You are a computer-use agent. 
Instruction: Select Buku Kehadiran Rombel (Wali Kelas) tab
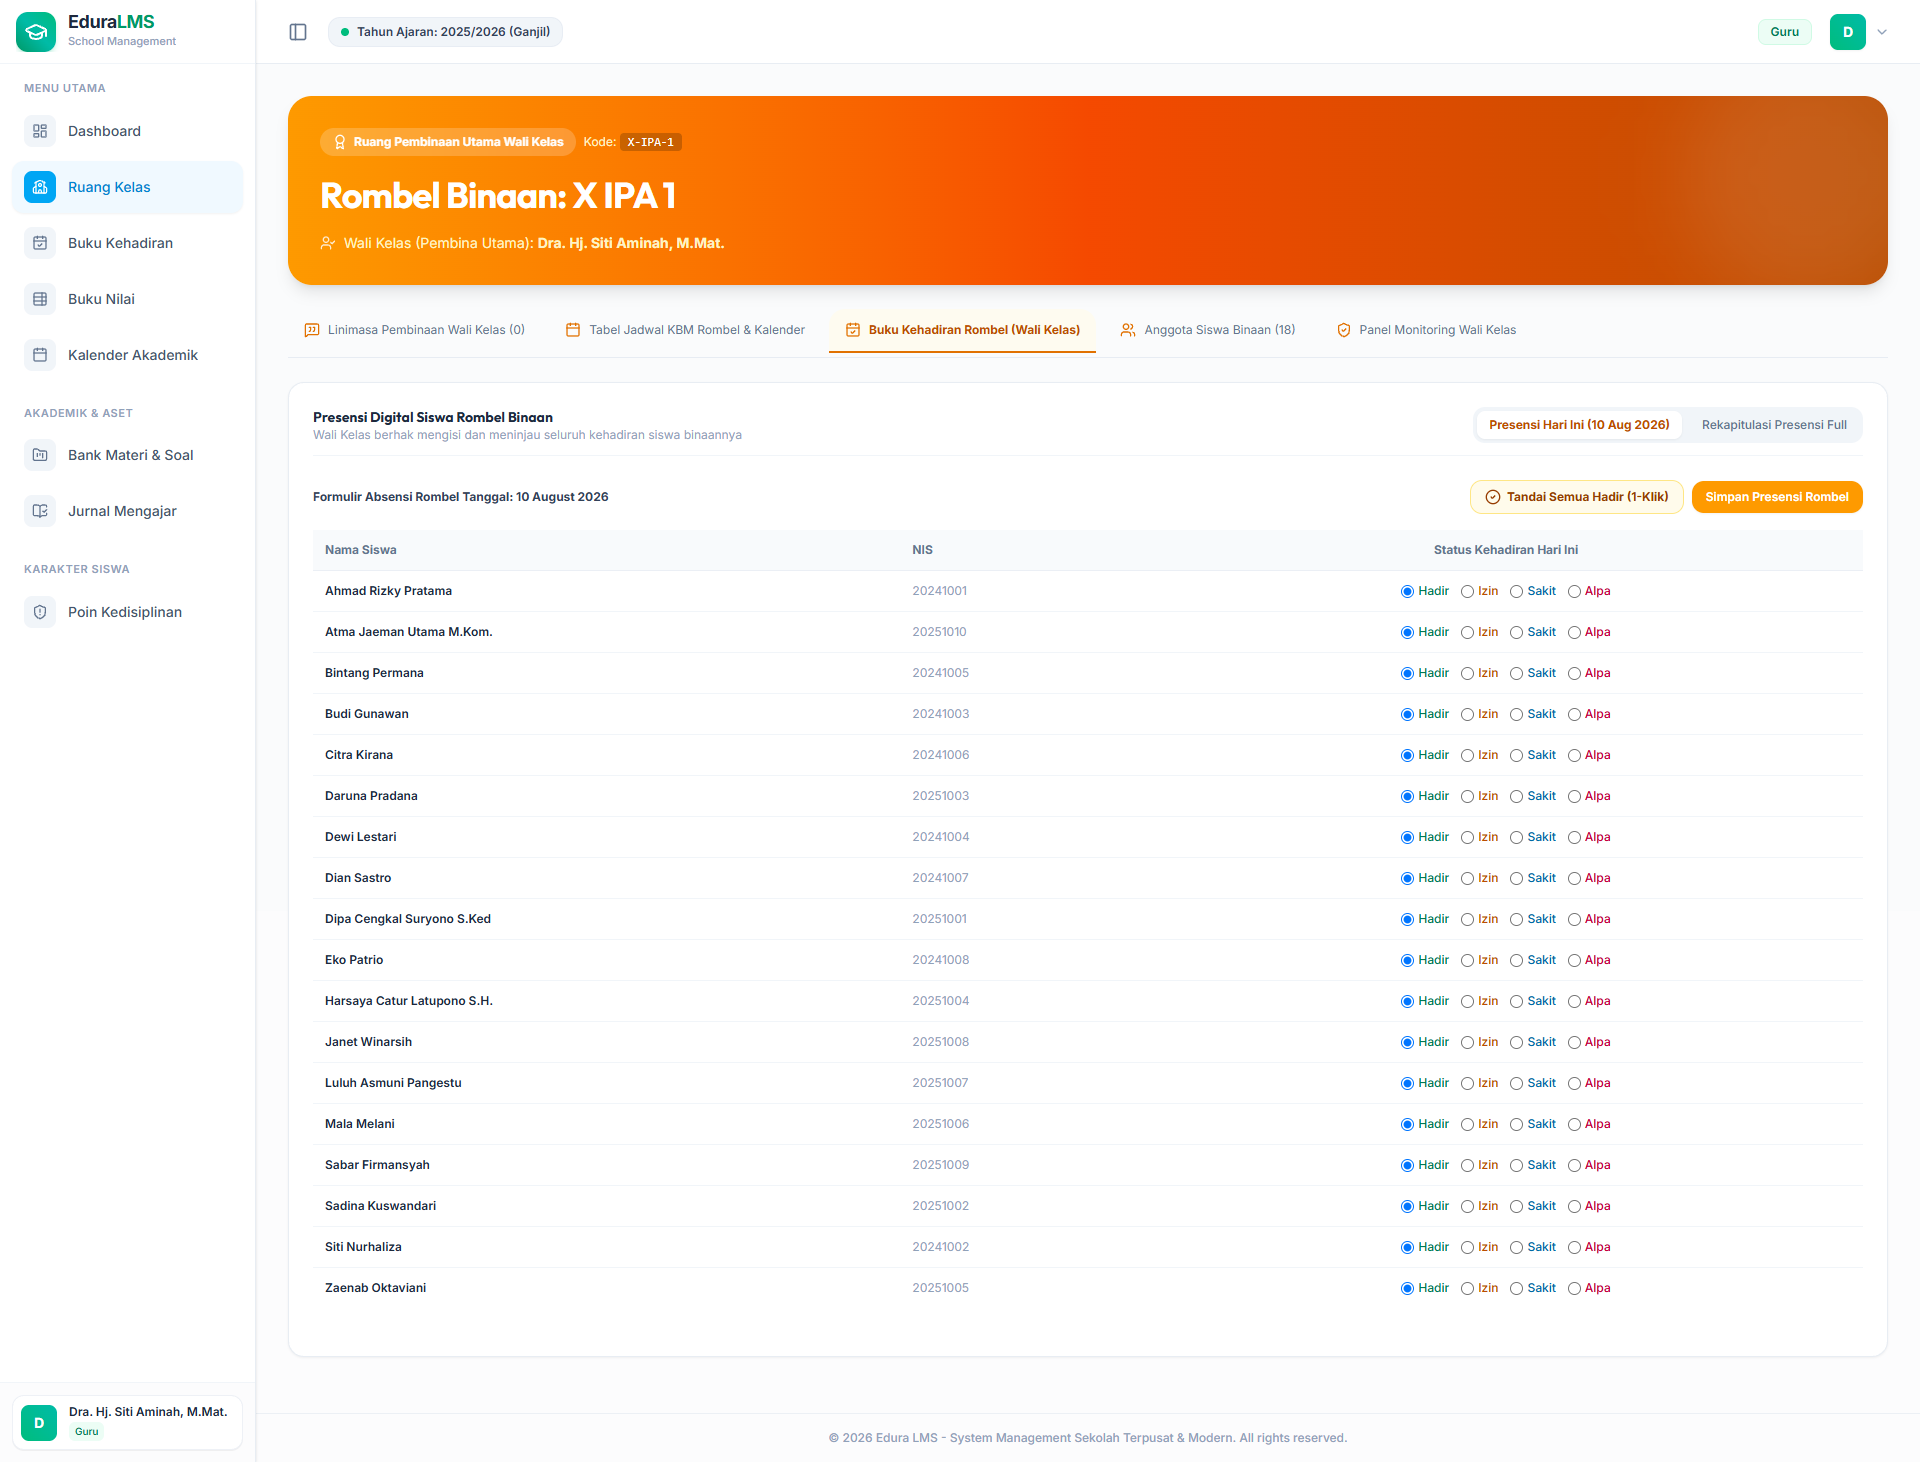[962, 330]
